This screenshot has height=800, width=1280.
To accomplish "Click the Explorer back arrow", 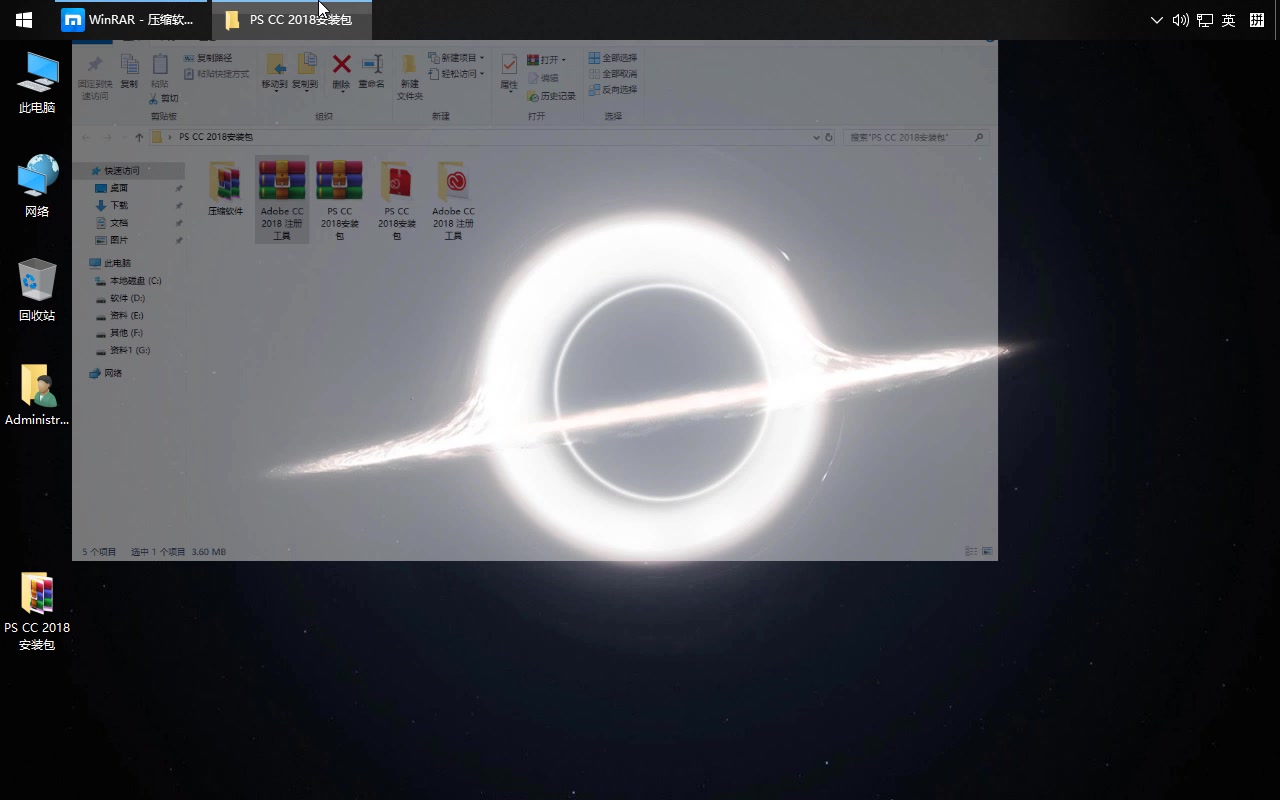I will click(x=86, y=137).
